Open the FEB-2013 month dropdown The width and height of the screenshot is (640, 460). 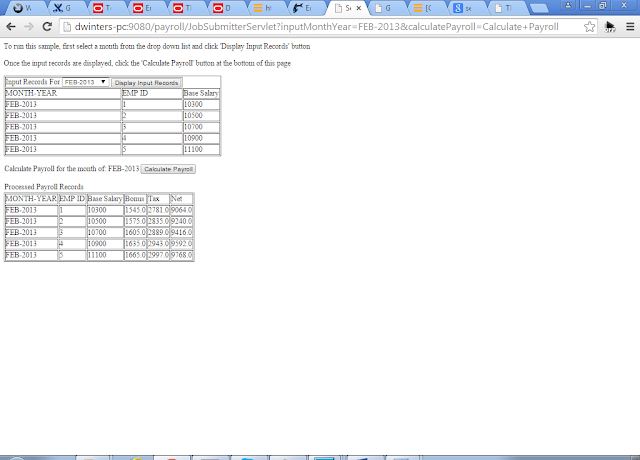tap(85, 82)
